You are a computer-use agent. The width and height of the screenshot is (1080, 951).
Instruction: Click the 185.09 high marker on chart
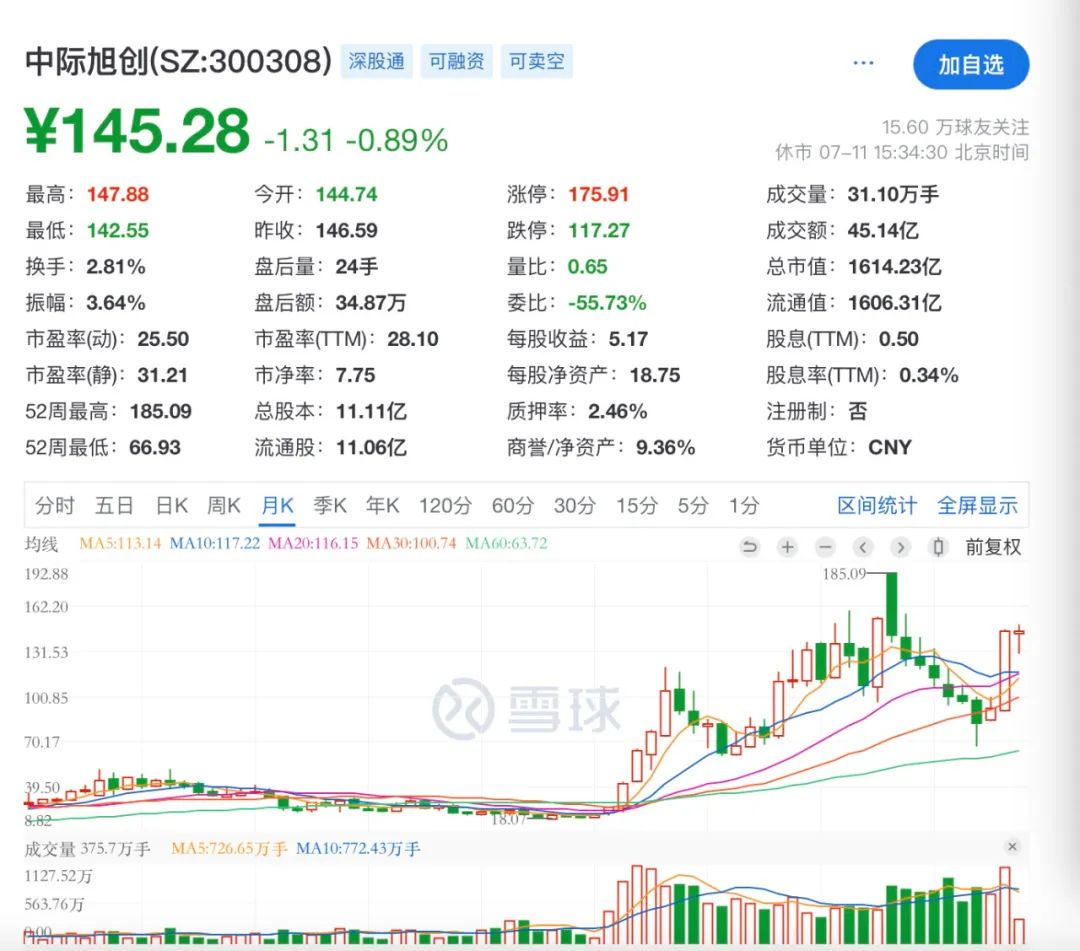click(x=844, y=574)
